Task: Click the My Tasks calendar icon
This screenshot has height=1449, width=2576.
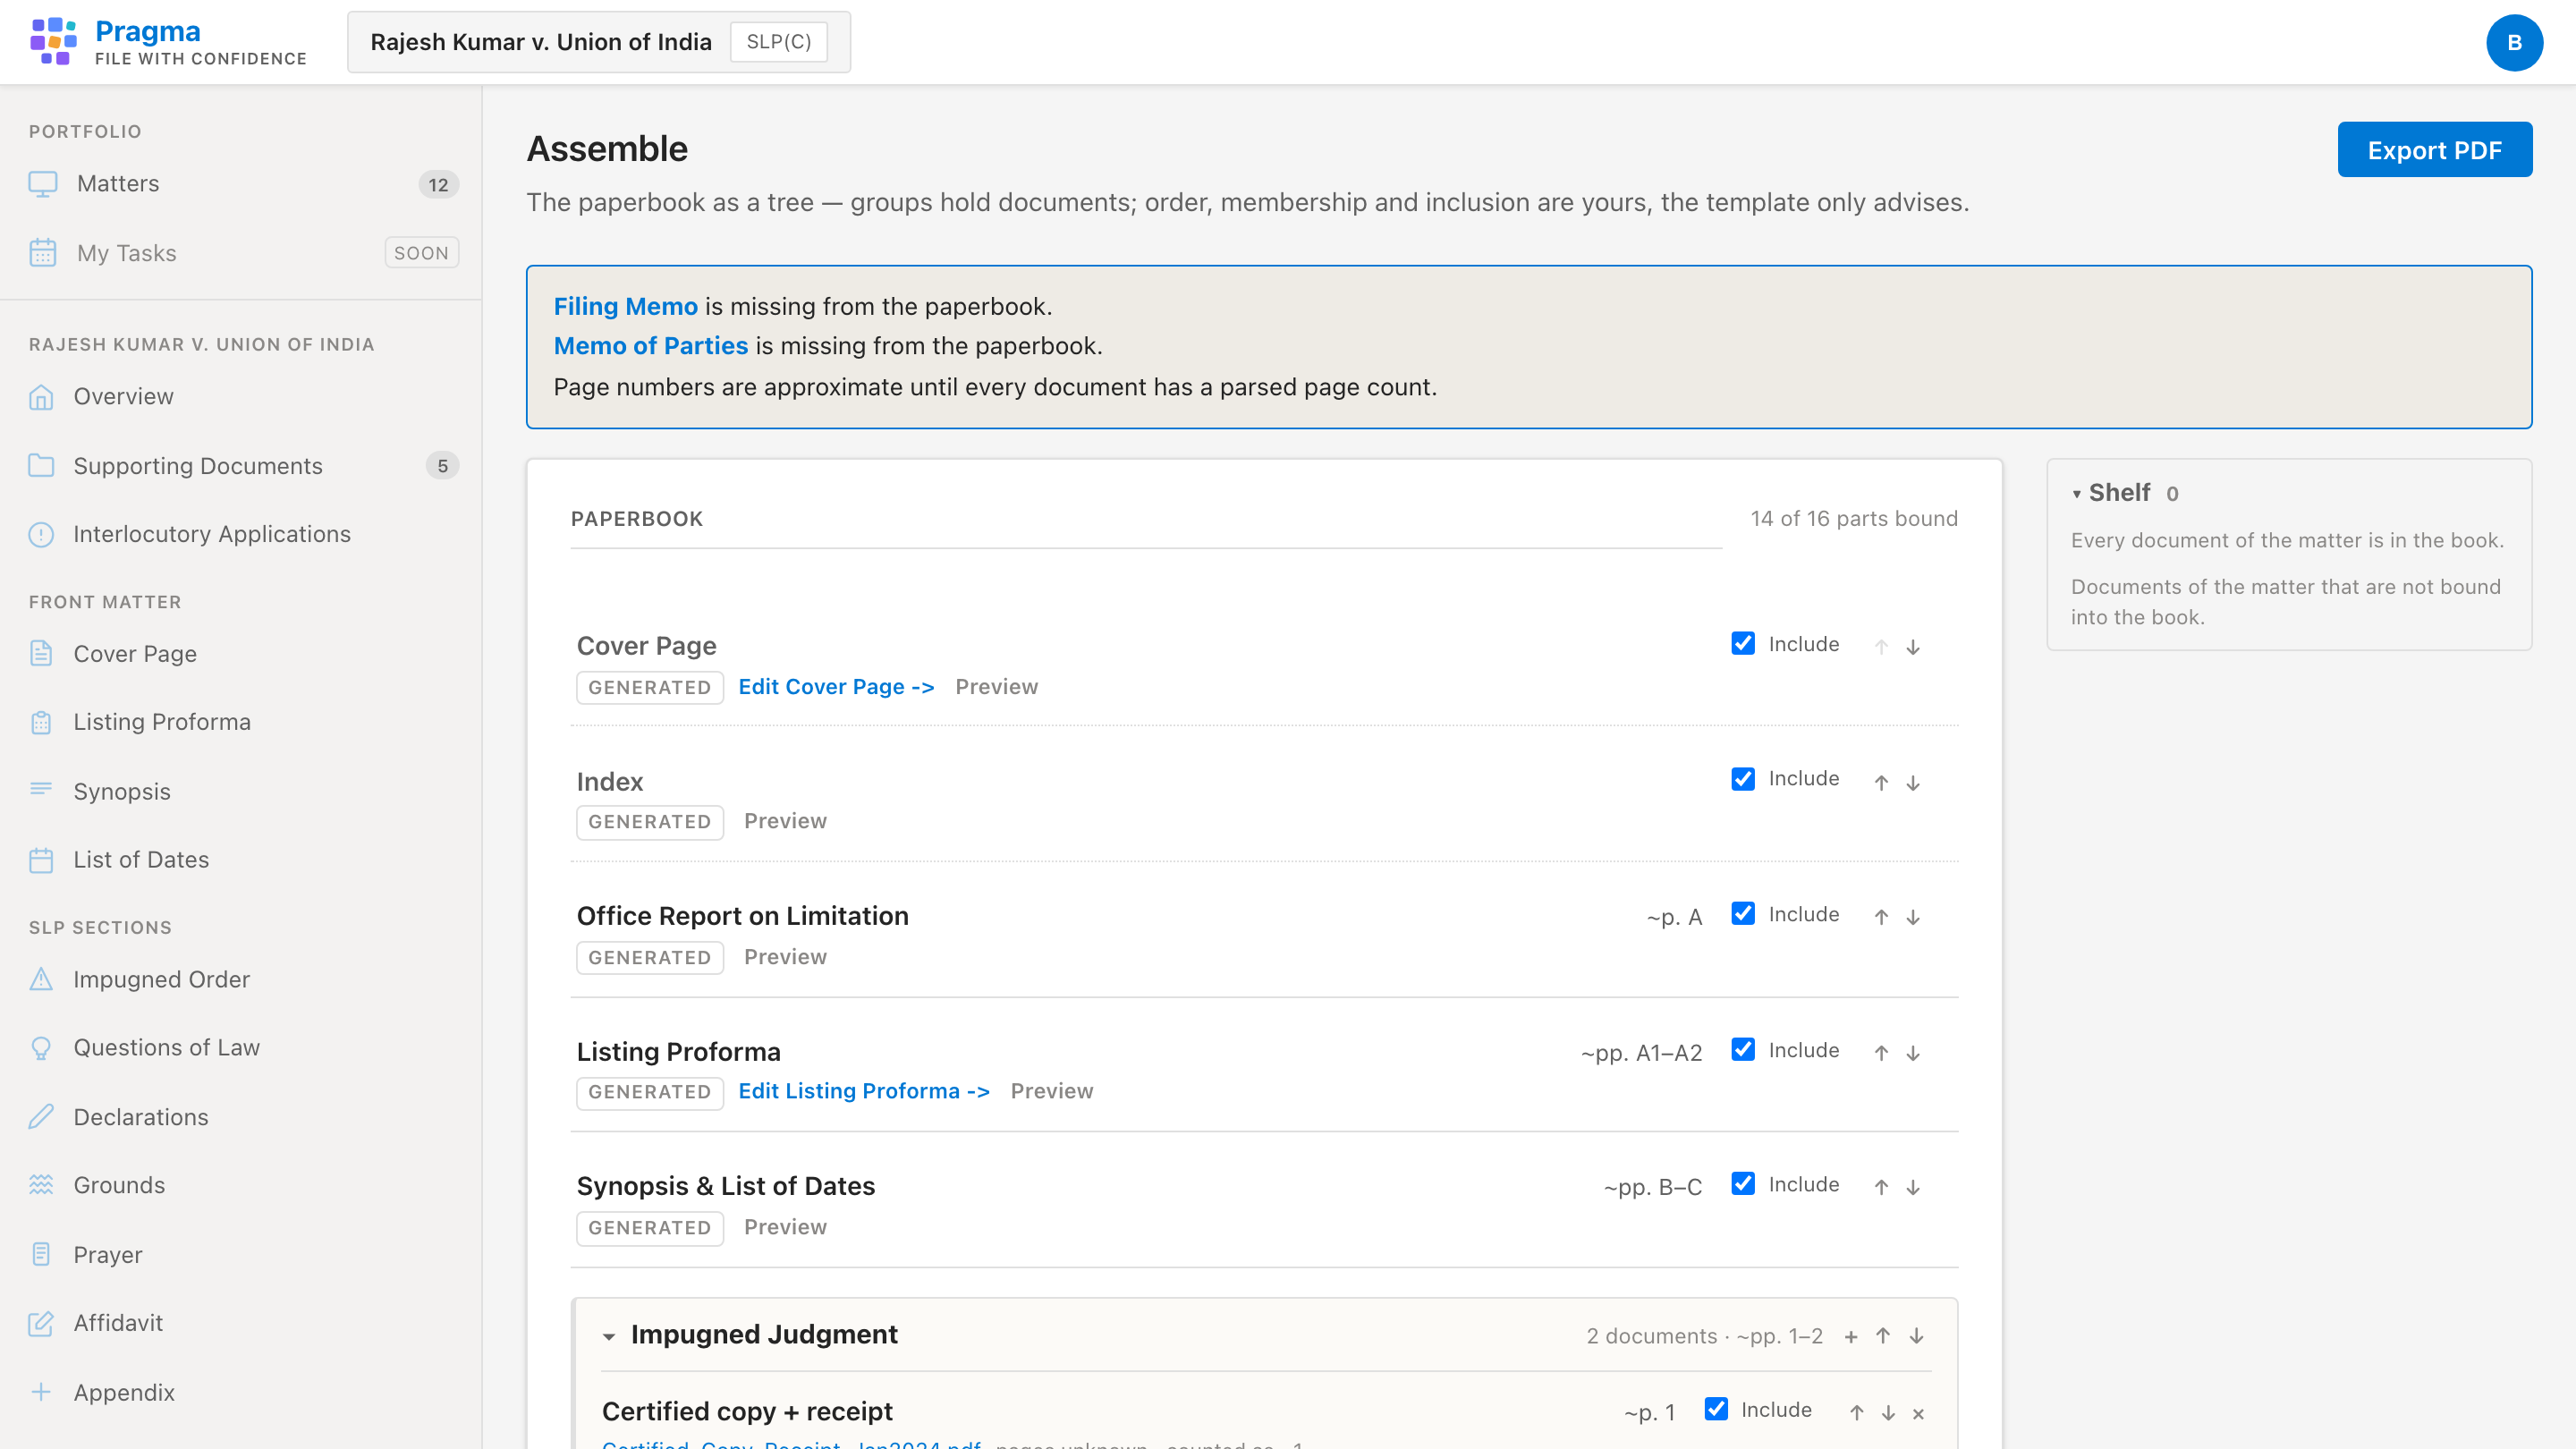Action: [42, 253]
